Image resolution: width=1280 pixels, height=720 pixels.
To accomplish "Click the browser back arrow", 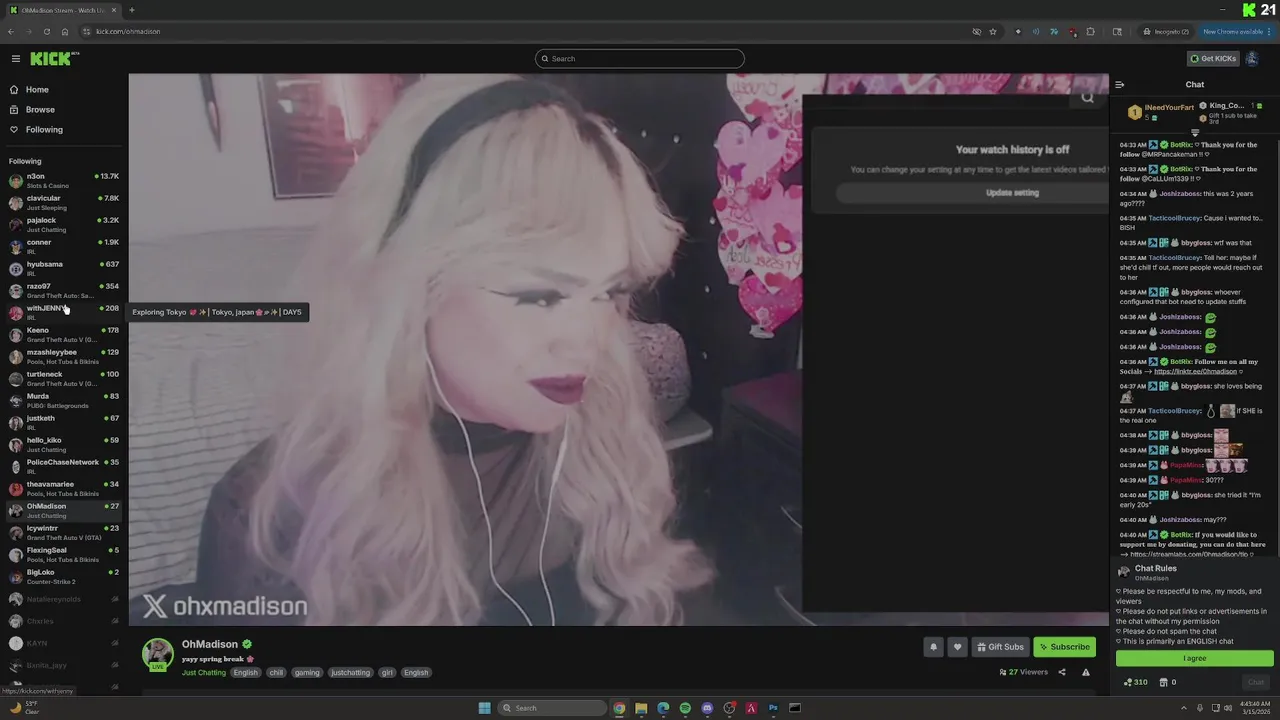I will [11, 31].
